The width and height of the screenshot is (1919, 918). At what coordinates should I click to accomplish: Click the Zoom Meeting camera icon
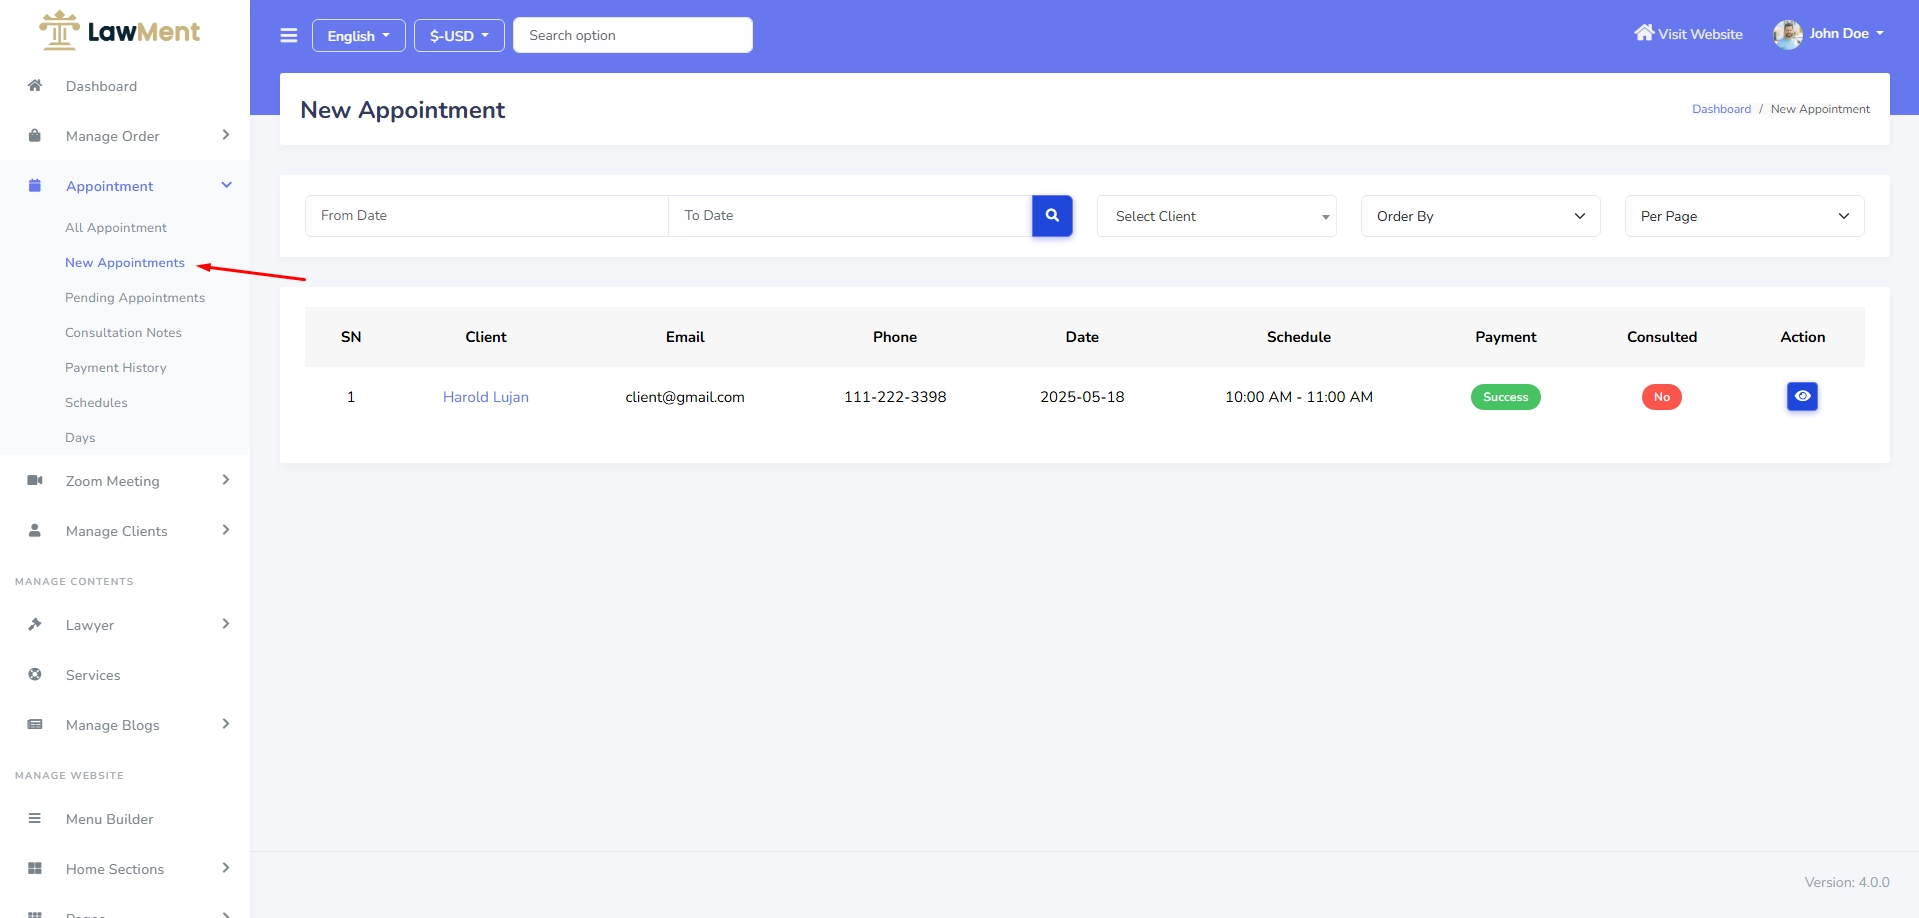click(35, 480)
